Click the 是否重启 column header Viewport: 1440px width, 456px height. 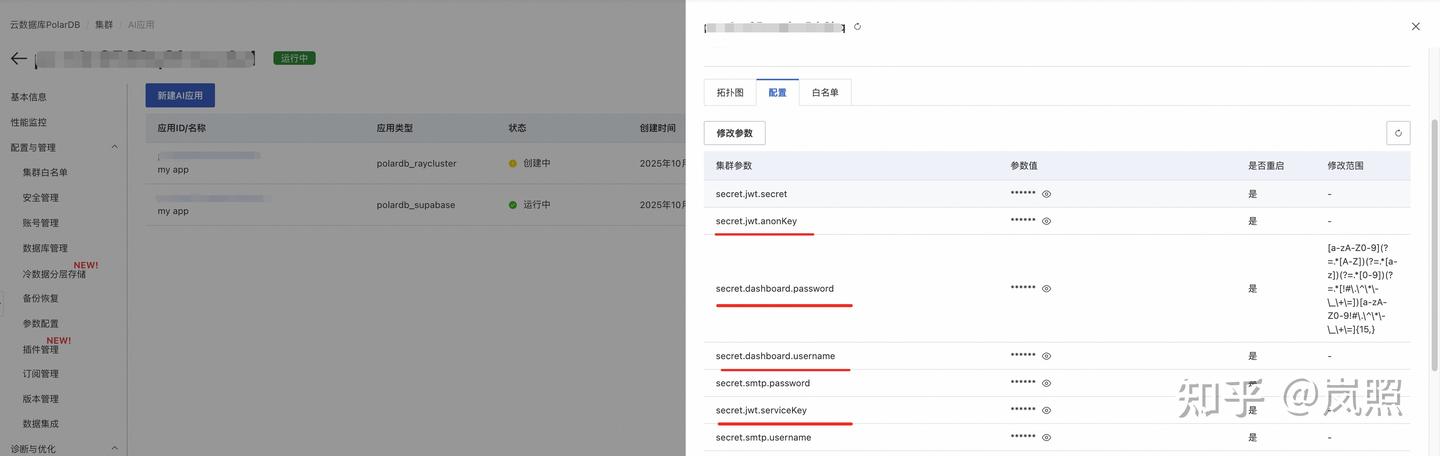click(x=1266, y=165)
